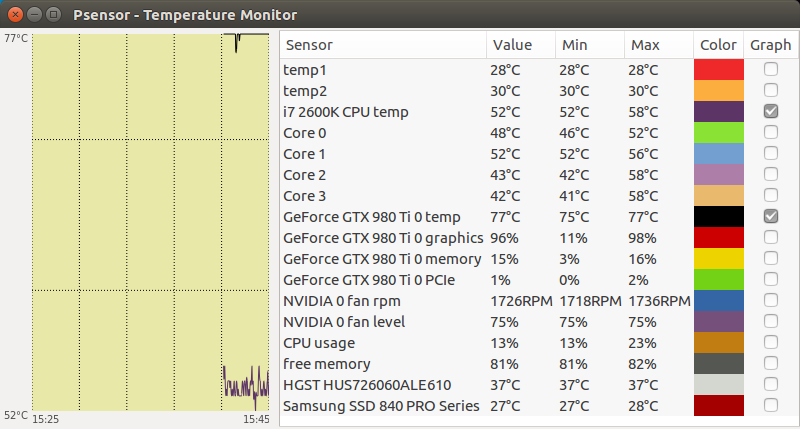Click the yellow swatch for GTX memory
This screenshot has height=429, width=800.
click(x=718, y=258)
